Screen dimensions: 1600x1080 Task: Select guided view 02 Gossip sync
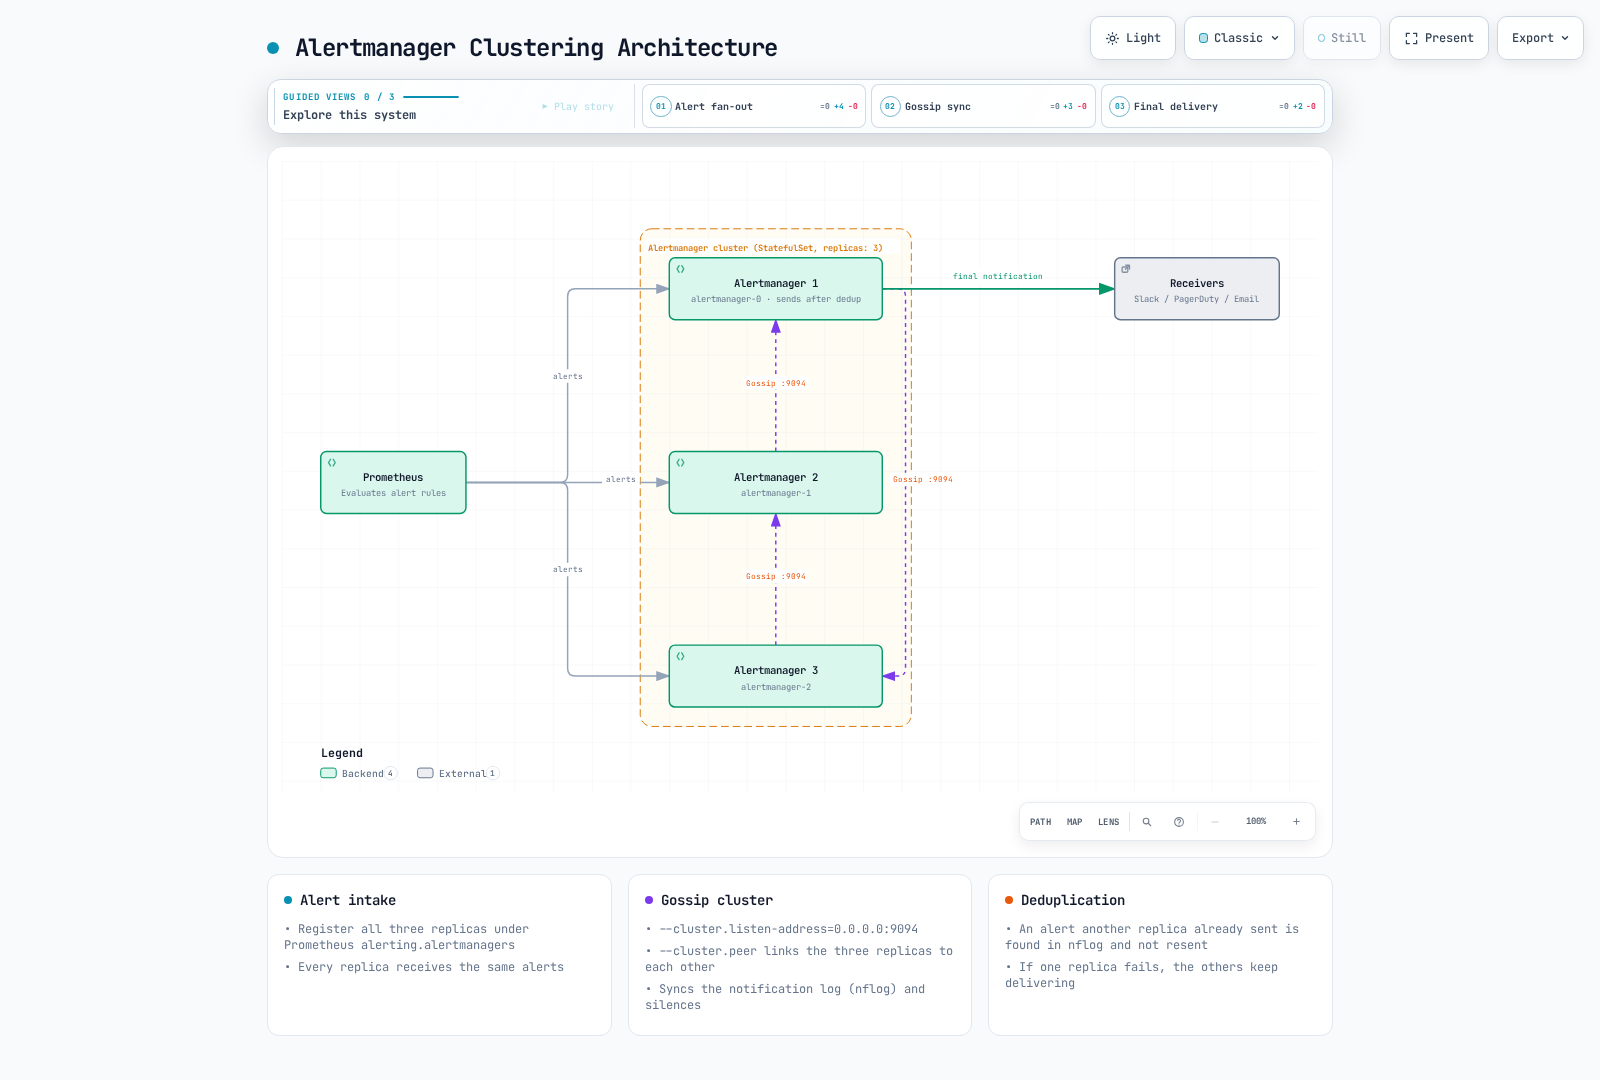tap(983, 106)
